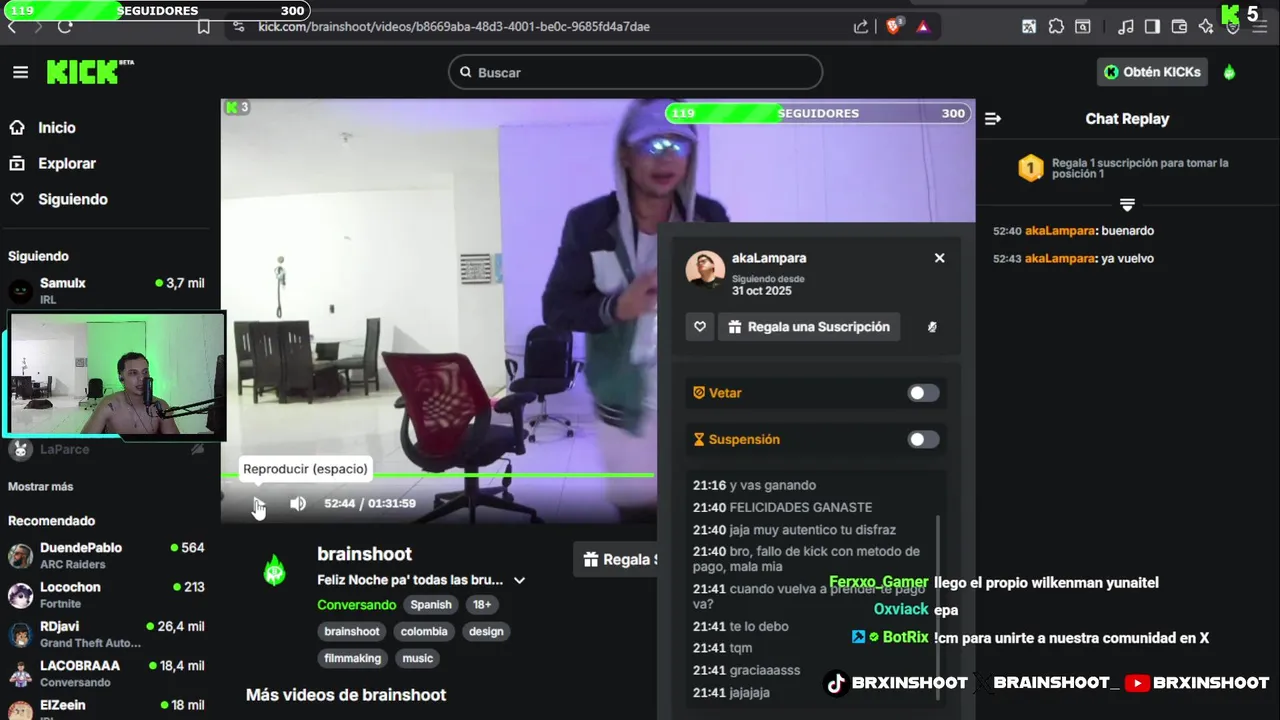Go to Siguiendo page
The image size is (1280, 720).
pyautogui.click(x=73, y=199)
